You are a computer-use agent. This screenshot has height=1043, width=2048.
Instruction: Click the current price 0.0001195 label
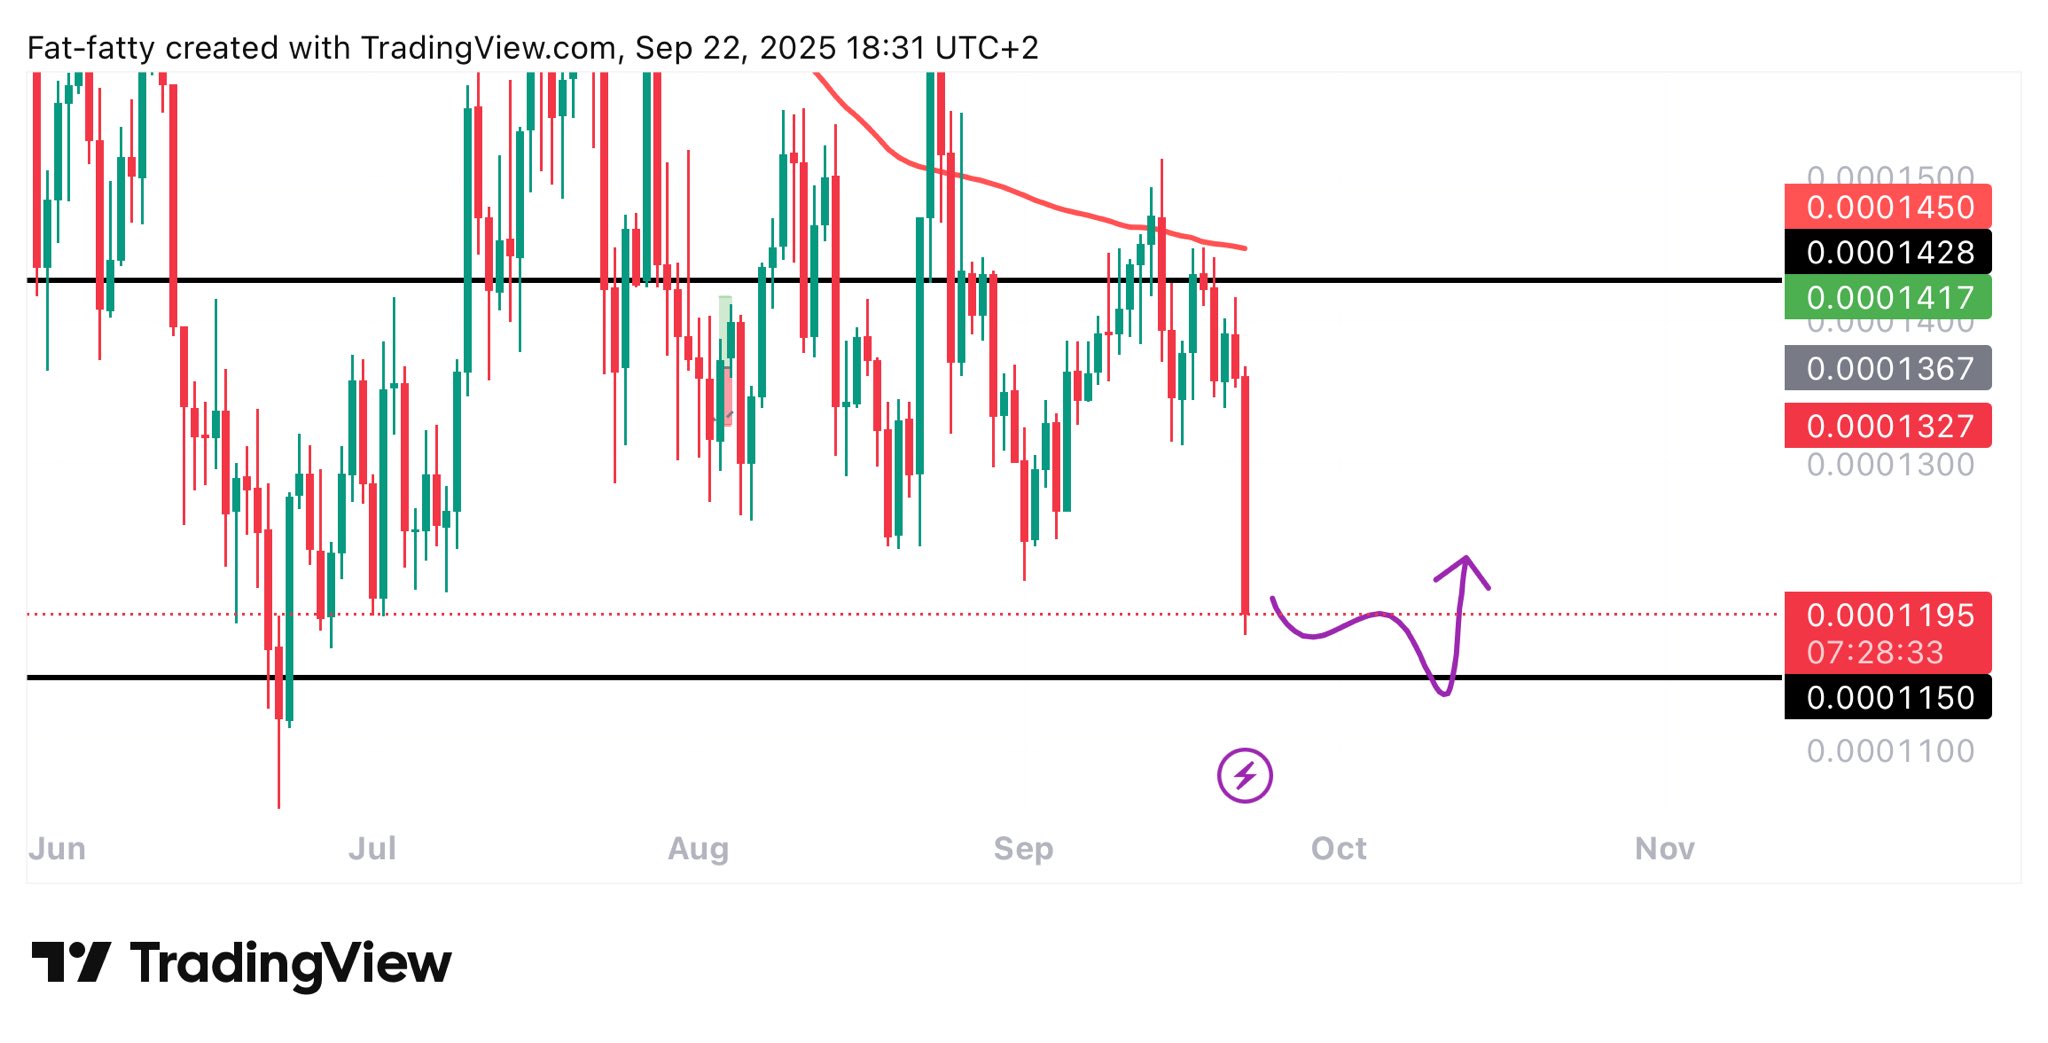[x=1888, y=615]
